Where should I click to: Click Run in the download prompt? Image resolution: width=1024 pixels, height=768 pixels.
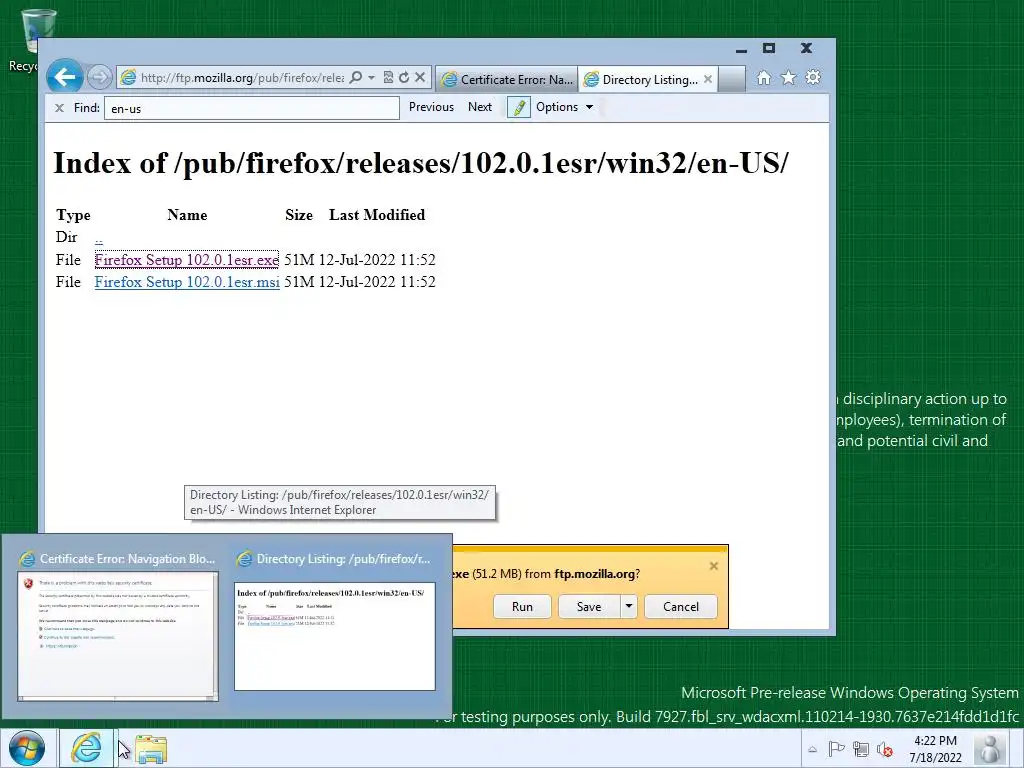tap(522, 607)
